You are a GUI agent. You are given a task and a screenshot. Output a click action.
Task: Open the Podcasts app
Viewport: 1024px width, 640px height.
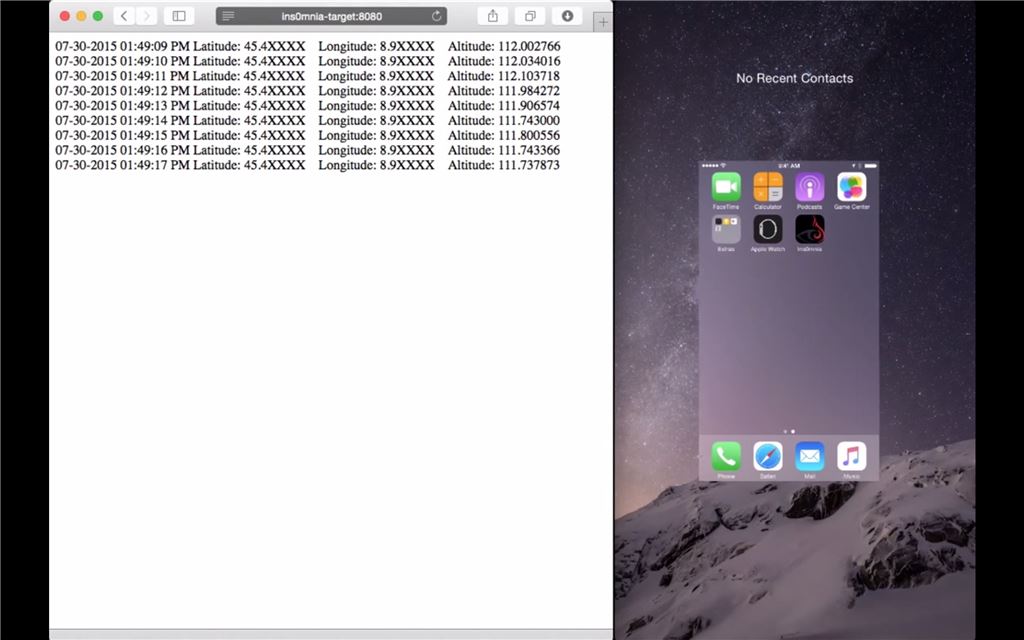pos(810,187)
